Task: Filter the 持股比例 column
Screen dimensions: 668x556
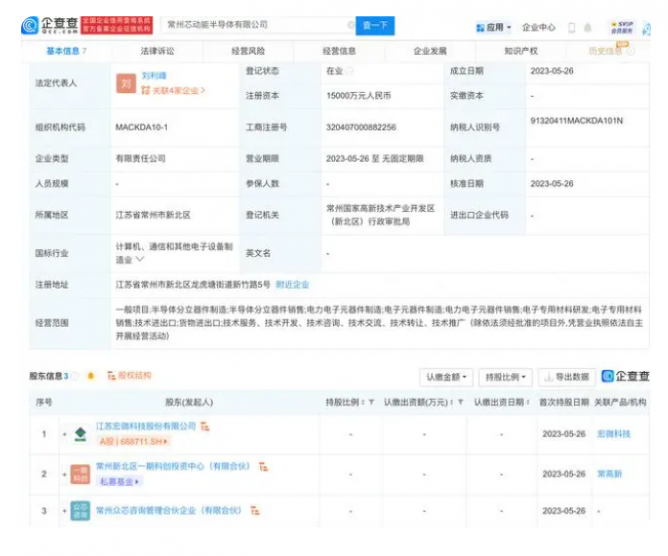Action: pyautogui.click(x=371, y=402)
